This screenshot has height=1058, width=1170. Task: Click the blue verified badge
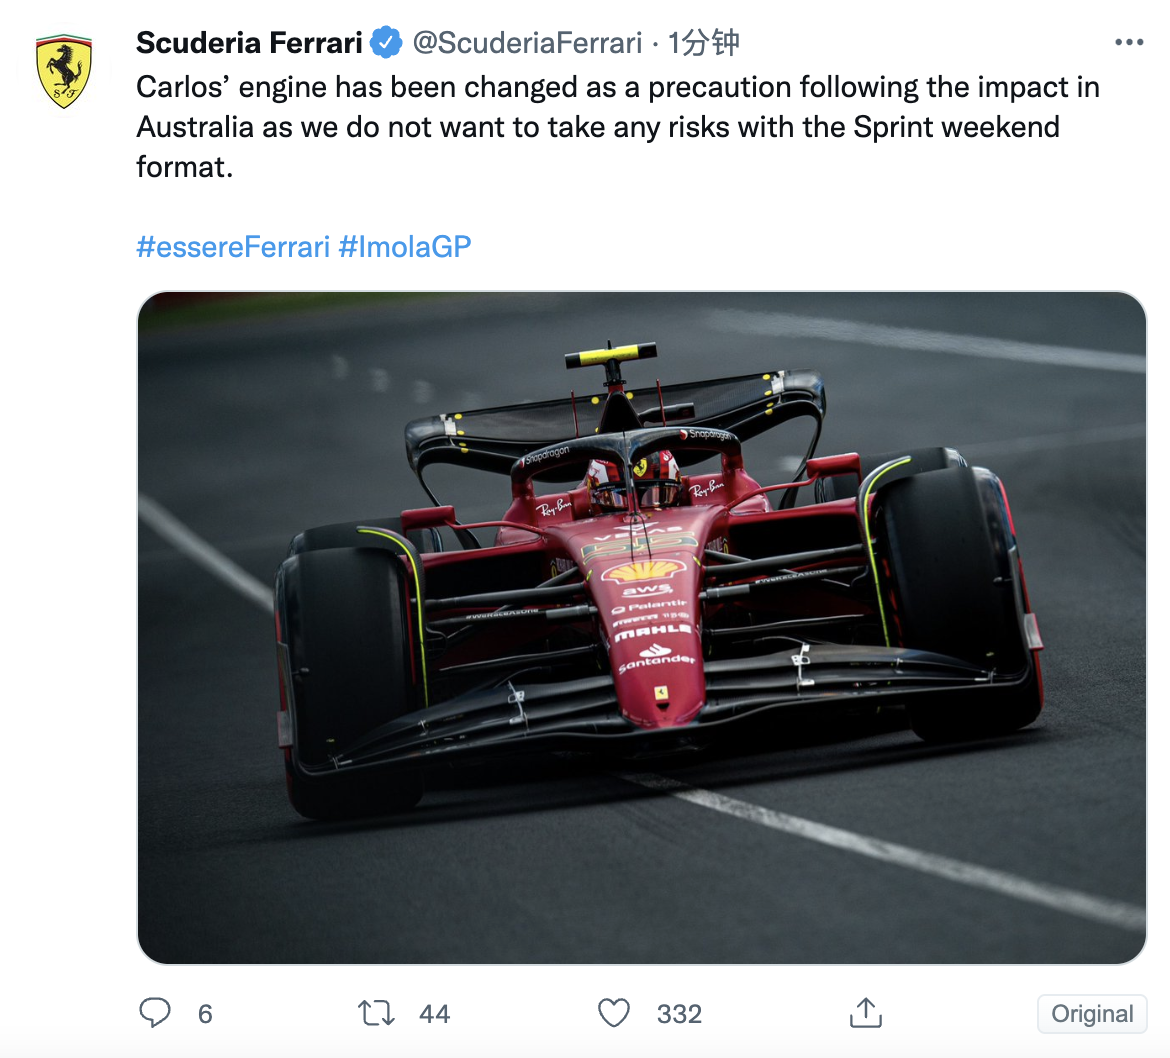(x=386, y=43)
